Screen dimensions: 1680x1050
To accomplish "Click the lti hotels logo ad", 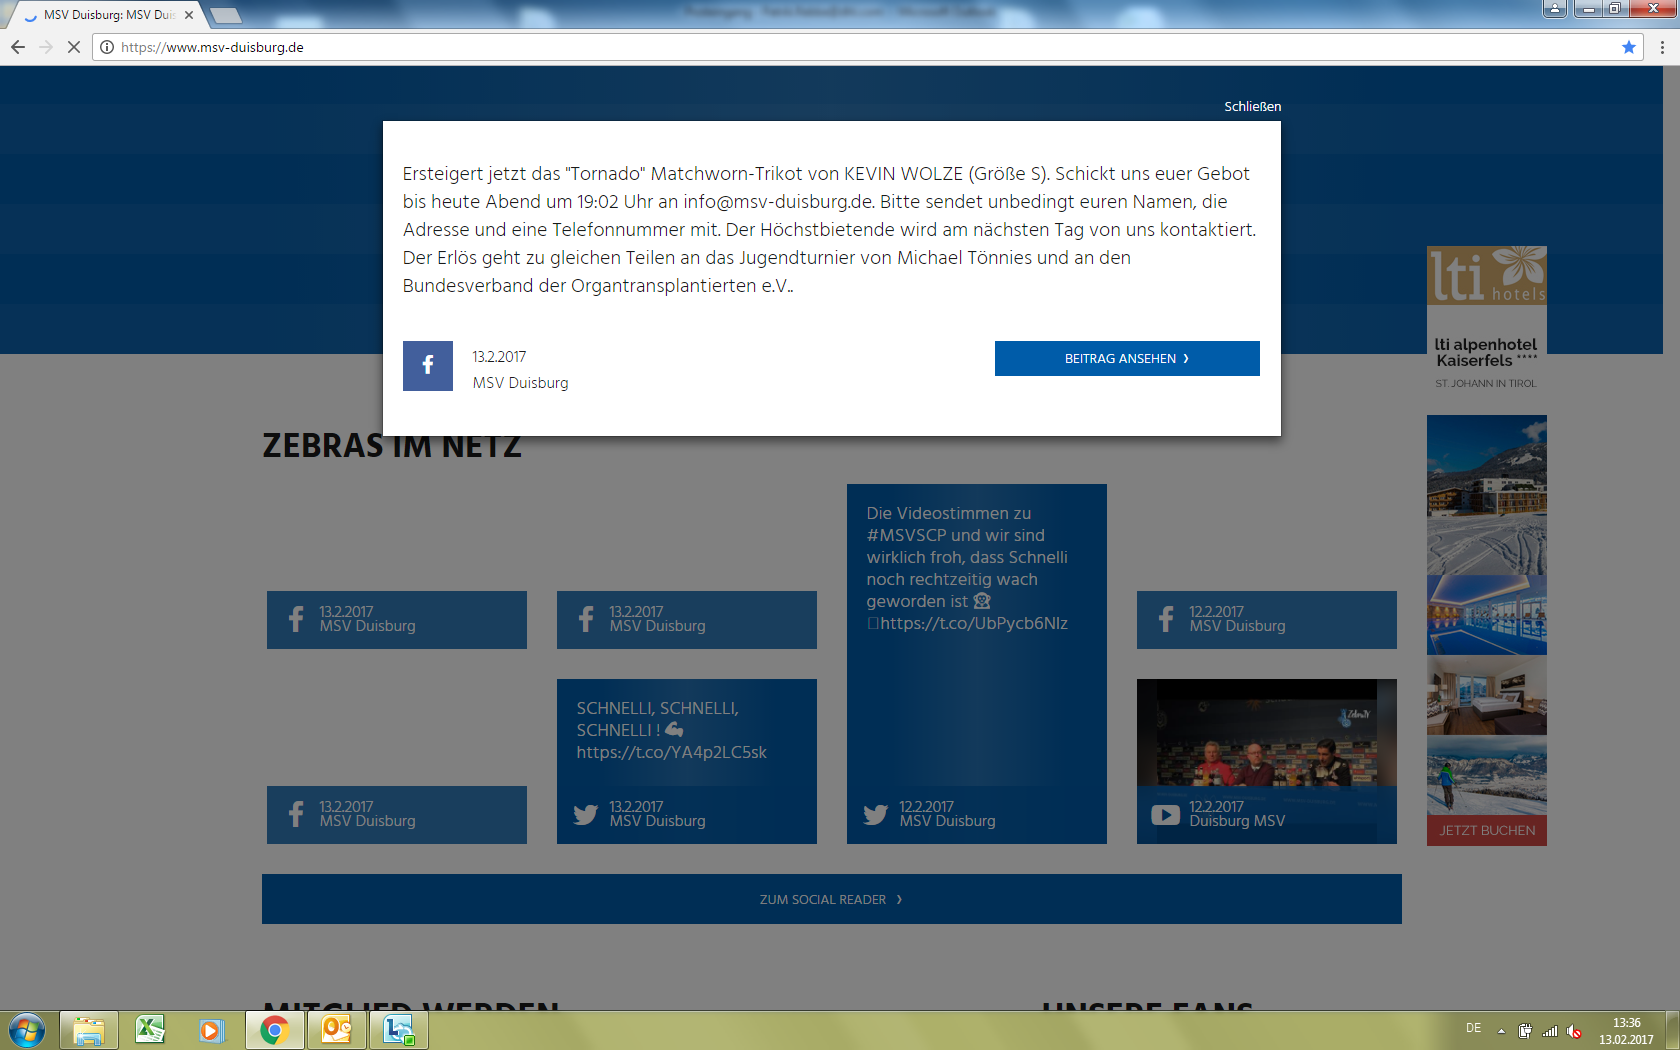I will point(1487,275).
